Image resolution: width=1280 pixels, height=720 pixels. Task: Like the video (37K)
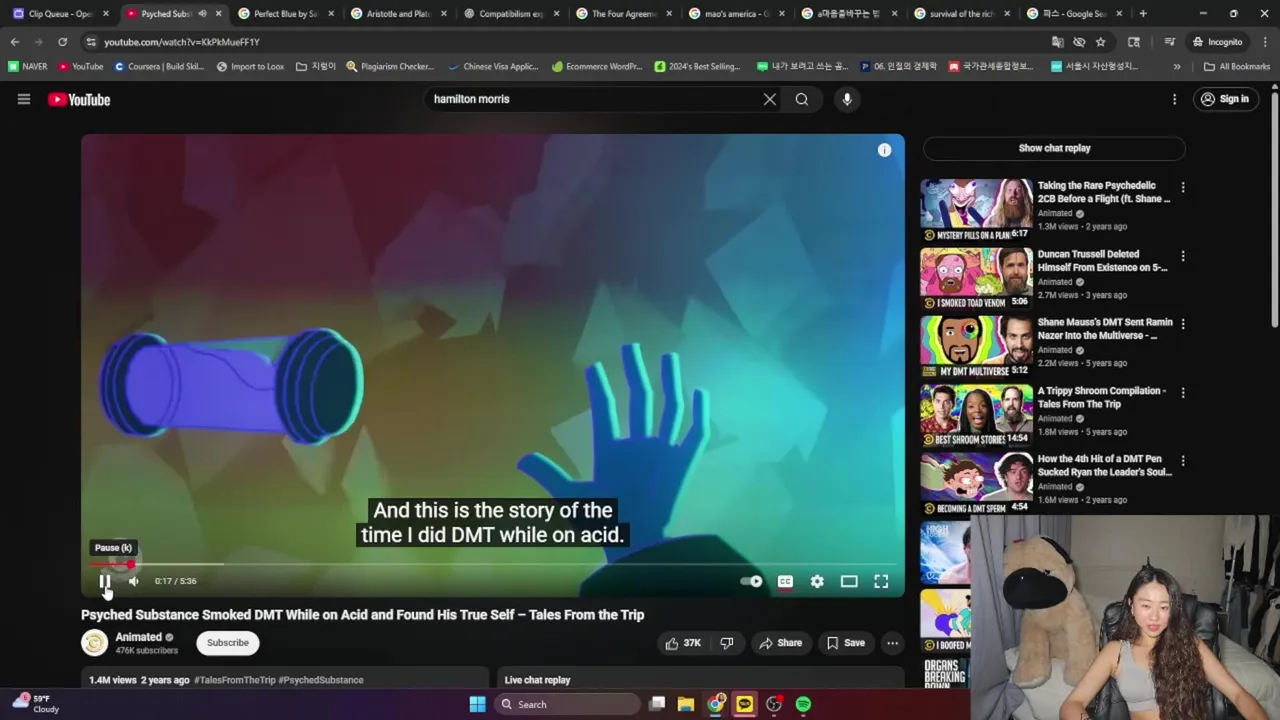pos(684,643)
